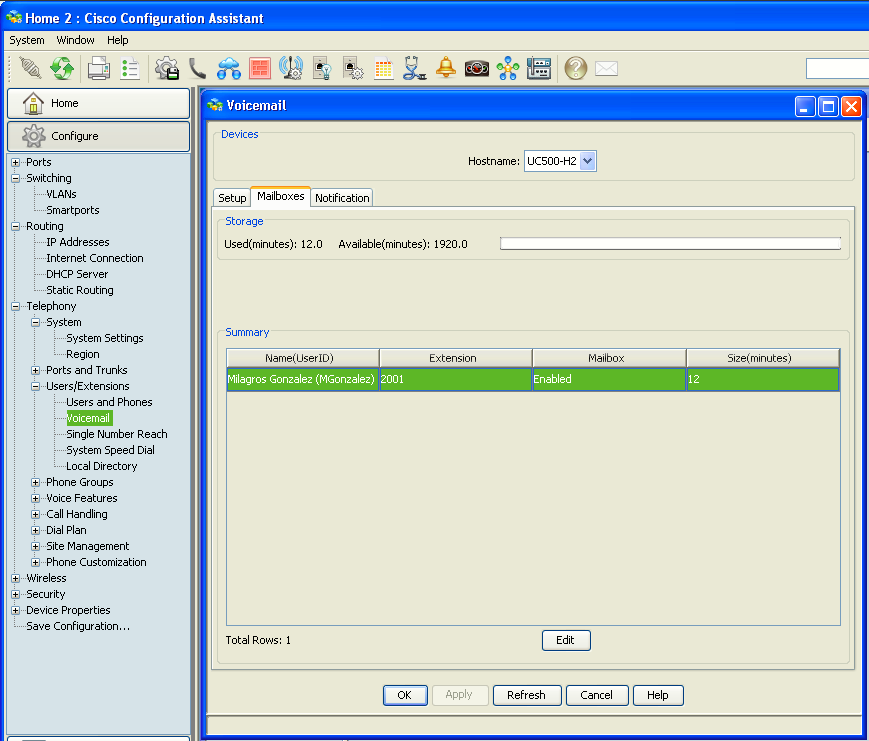Click the Home house icon
The image size is (869, 741).
pos(33,103)
